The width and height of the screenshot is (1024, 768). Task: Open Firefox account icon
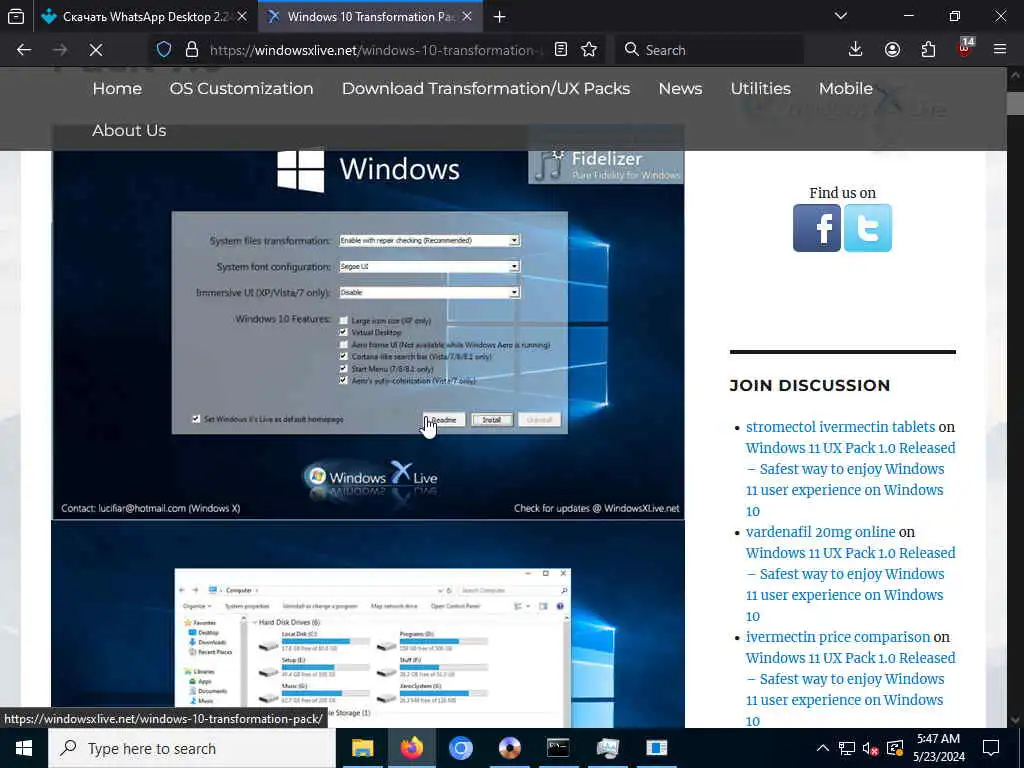tap(892, 50)
